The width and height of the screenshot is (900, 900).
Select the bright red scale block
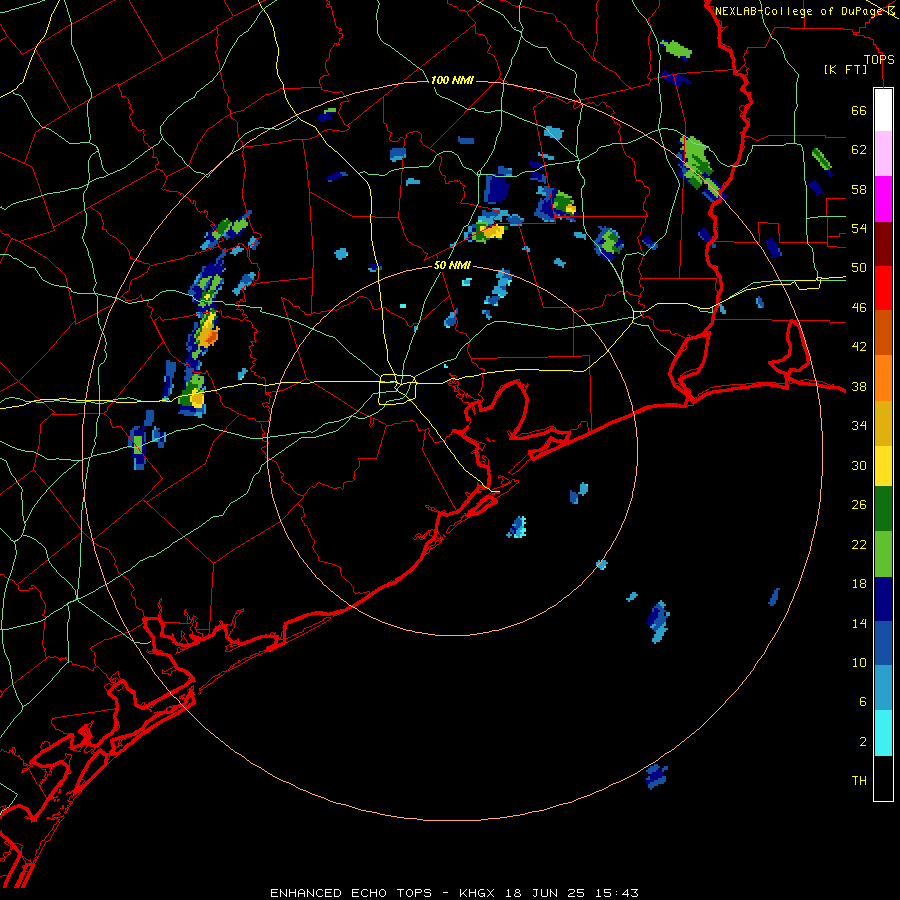tap(883, 288)
